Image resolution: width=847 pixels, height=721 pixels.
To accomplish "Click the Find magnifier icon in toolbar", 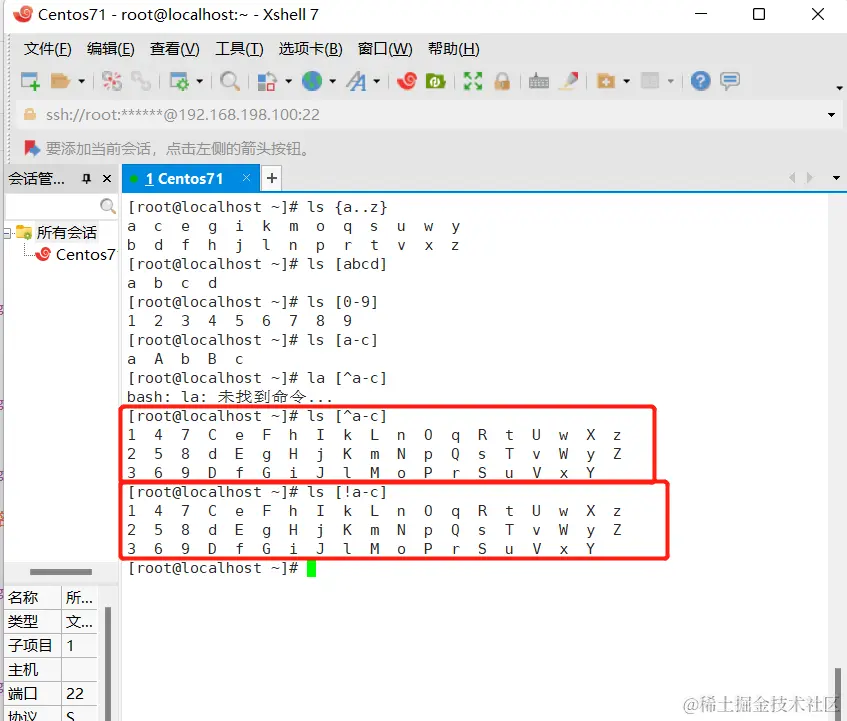I will click(x=230, y=82).
